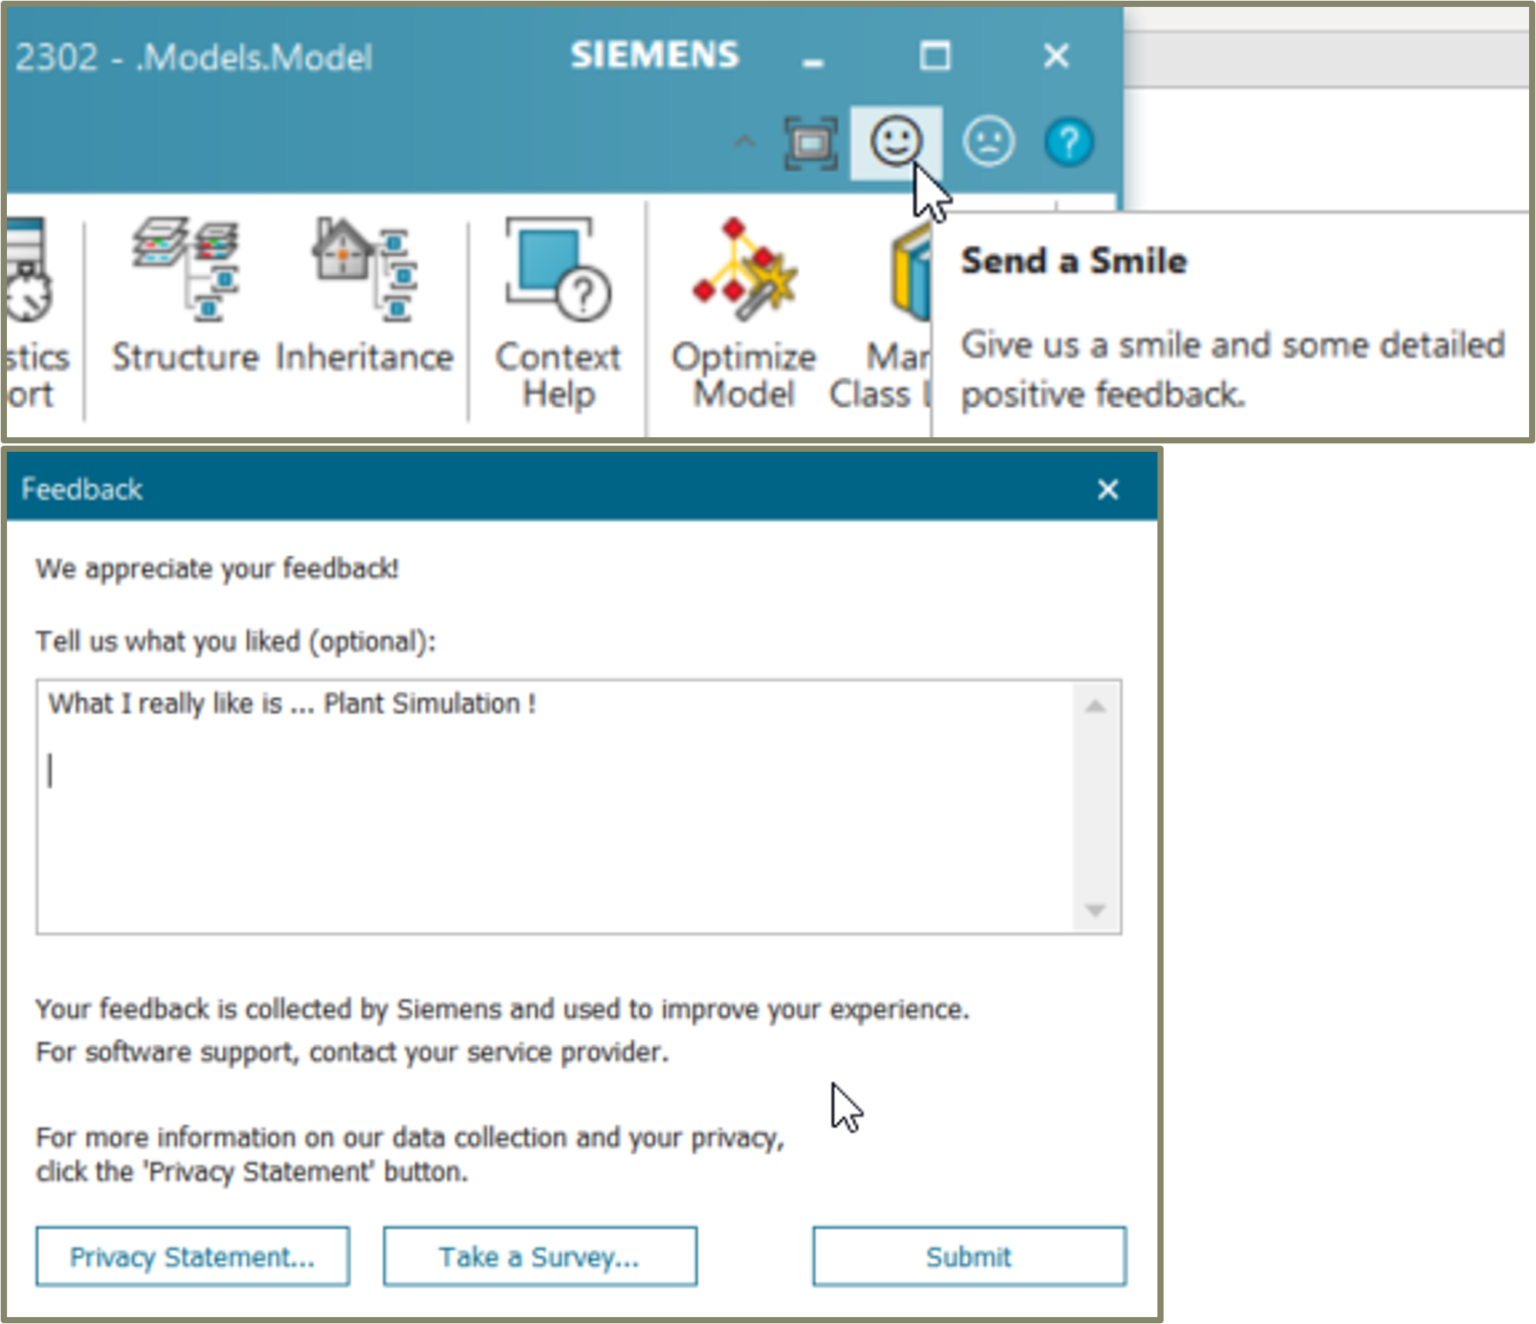Click the fit-to-window icon in the title bar

click(x=811, y=140)
